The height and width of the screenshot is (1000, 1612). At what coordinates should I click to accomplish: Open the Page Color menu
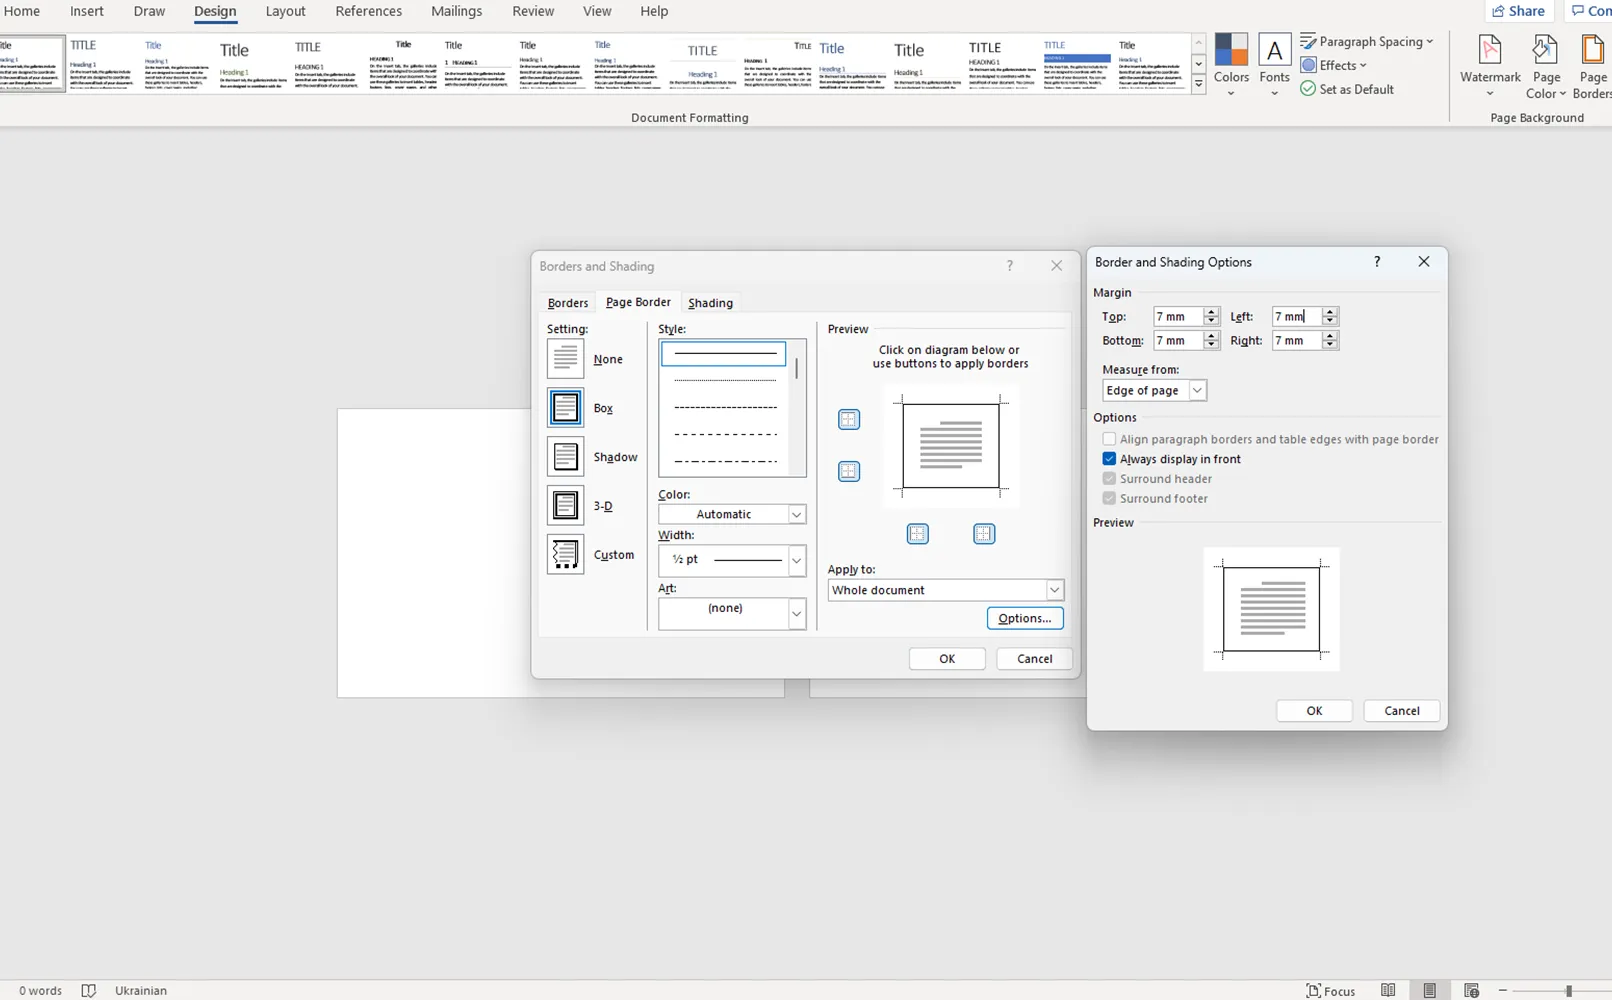[x=1546, y=66]
